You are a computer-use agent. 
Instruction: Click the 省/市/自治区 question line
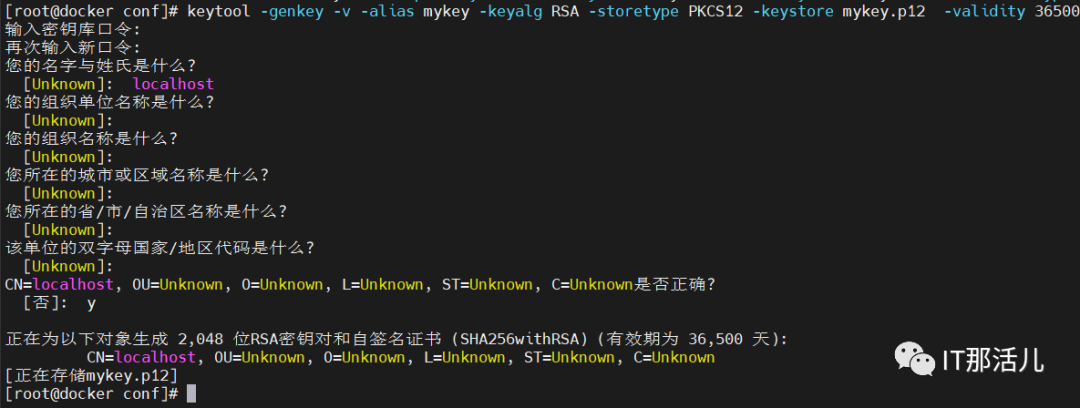[145, 211]
